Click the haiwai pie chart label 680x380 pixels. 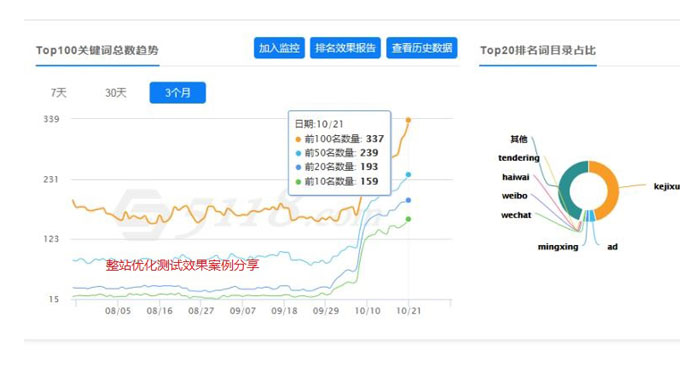516,177
